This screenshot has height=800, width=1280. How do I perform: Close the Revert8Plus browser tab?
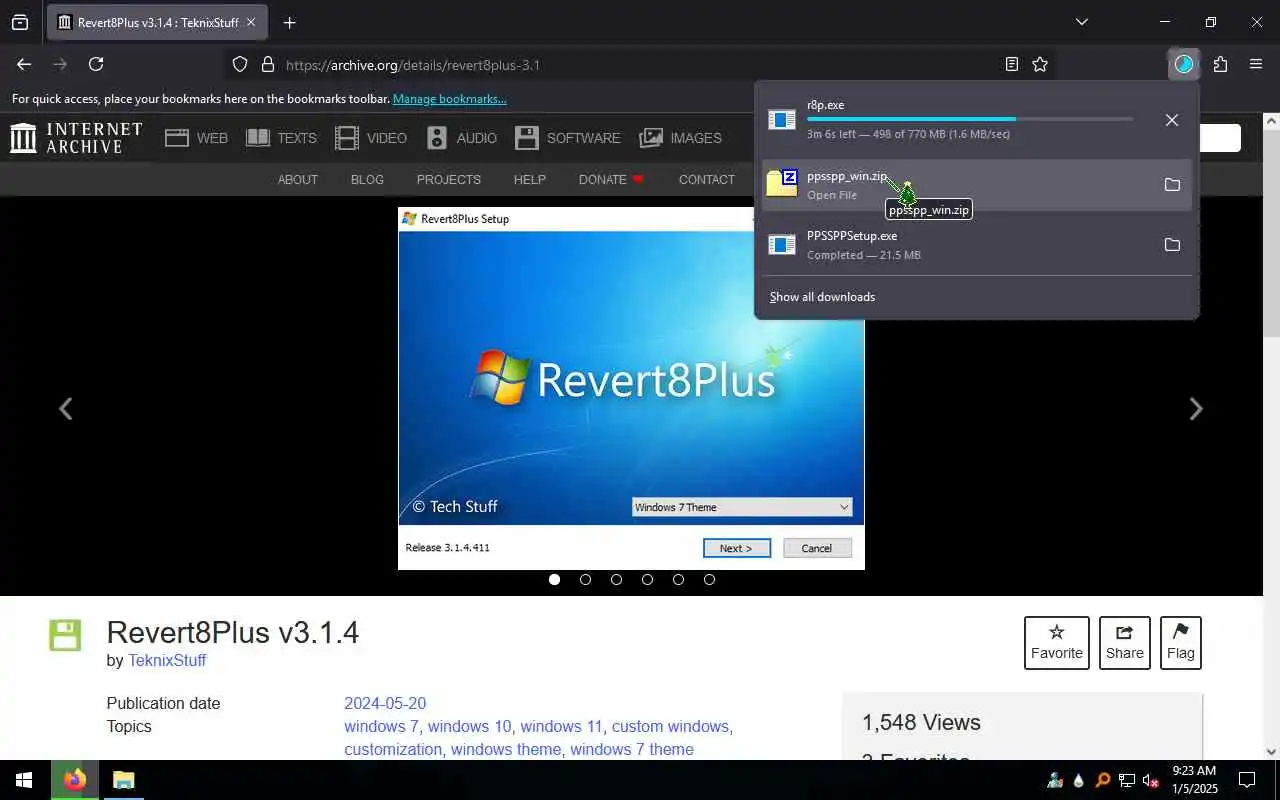pyautogui.click(x=251, y=22)
